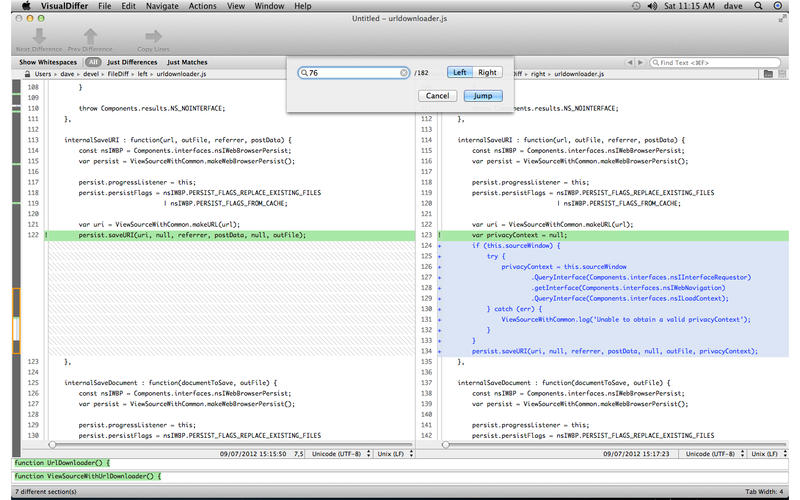The width and height of the screenshot is (800, 500).
Task: Select the Right side option
Action: 487,73
